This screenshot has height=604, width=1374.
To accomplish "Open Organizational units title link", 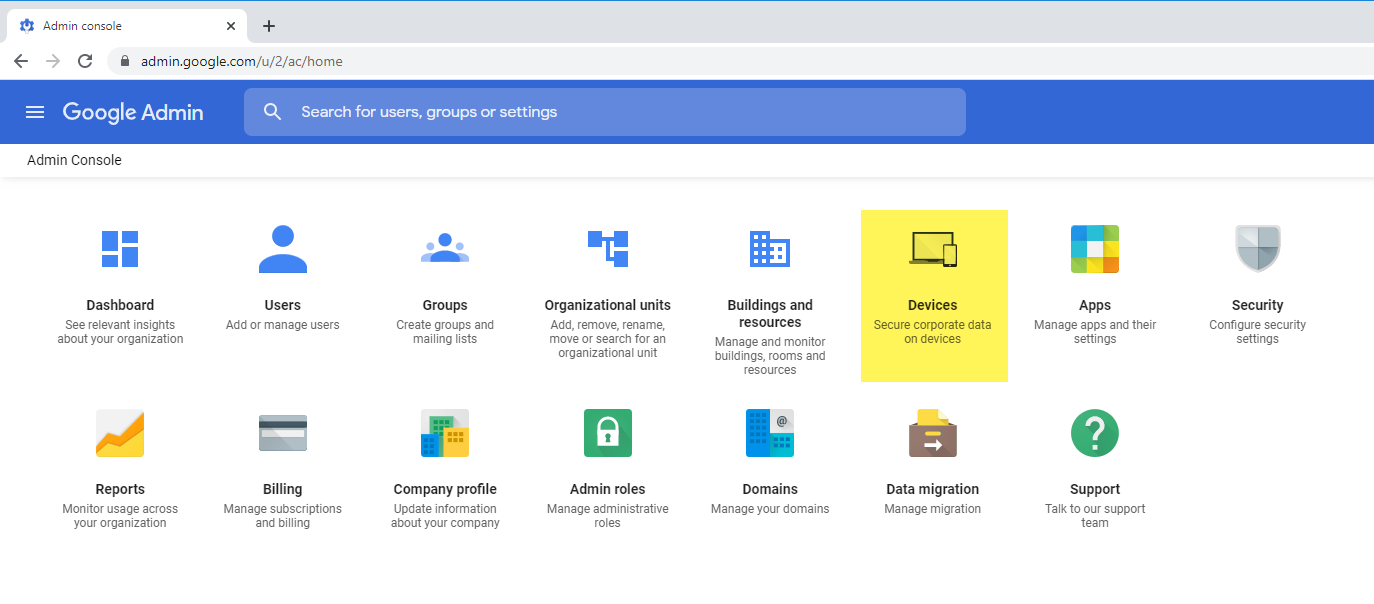I will [x=608, y=305].
